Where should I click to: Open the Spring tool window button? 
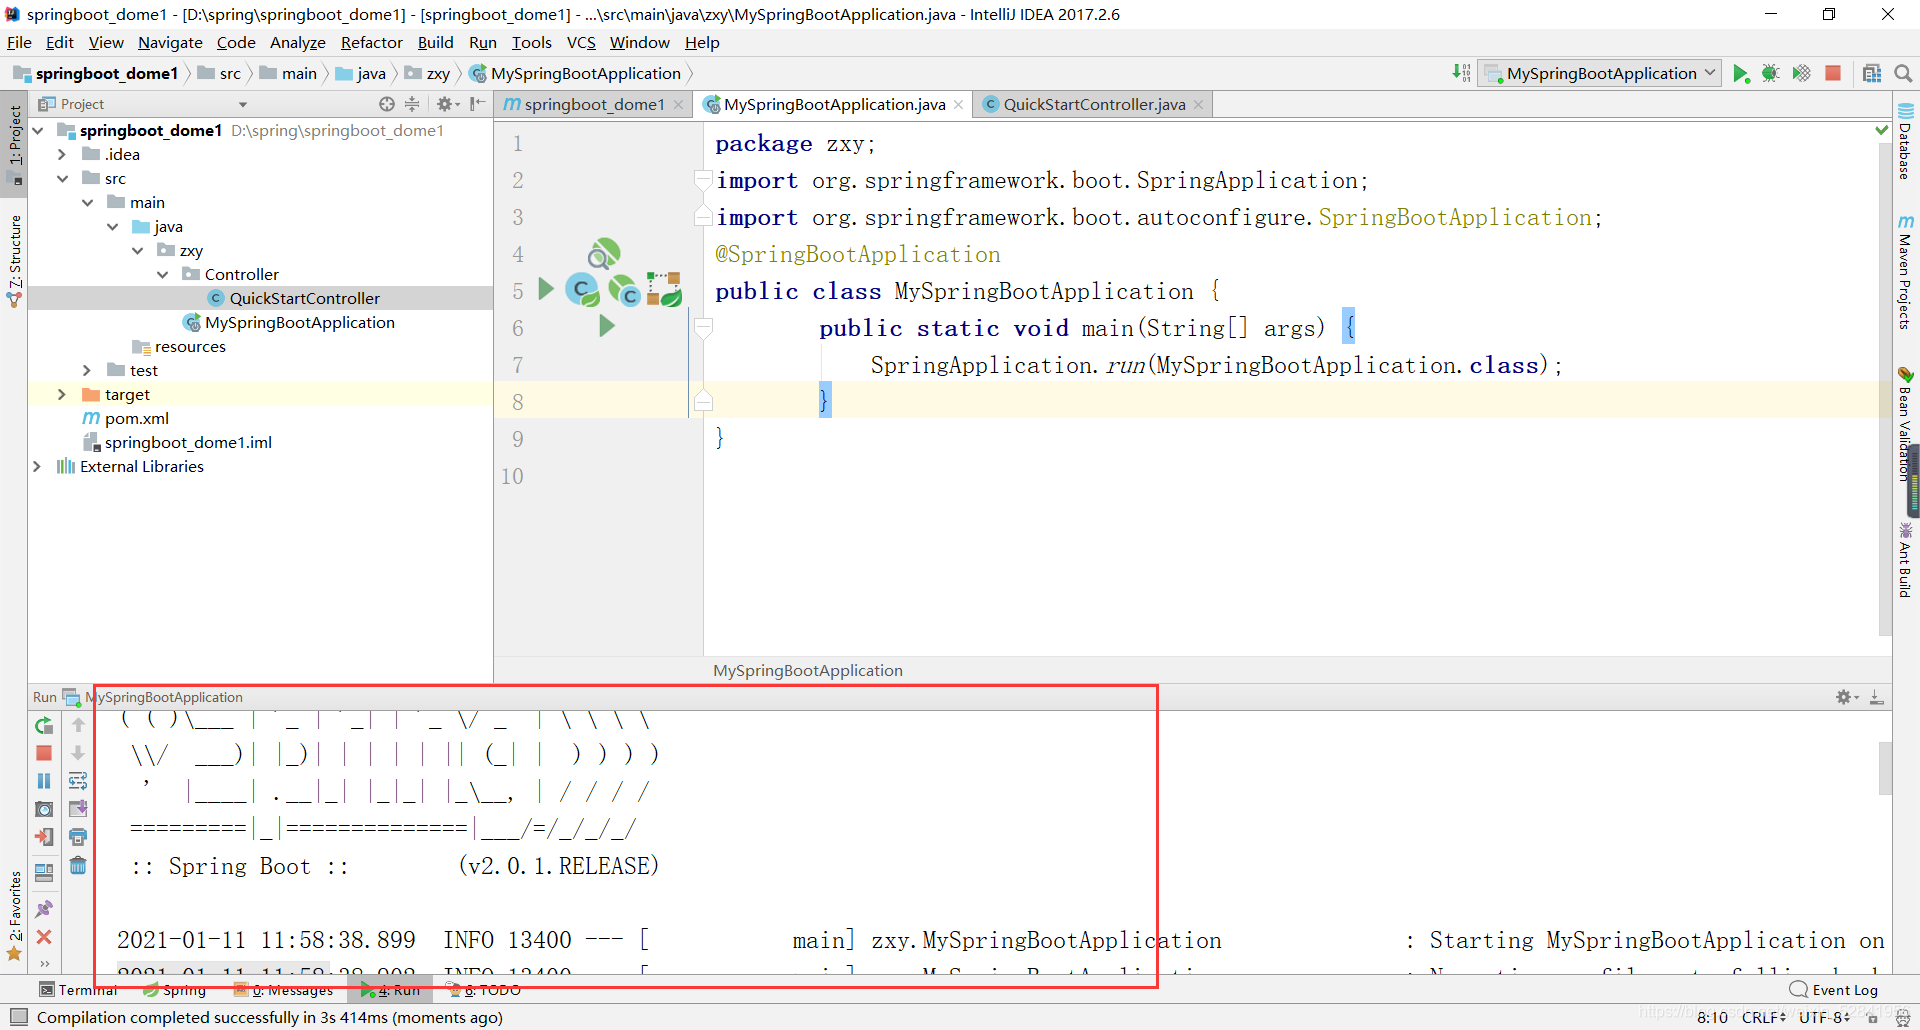pyautogui.click(x=175, y=990)
